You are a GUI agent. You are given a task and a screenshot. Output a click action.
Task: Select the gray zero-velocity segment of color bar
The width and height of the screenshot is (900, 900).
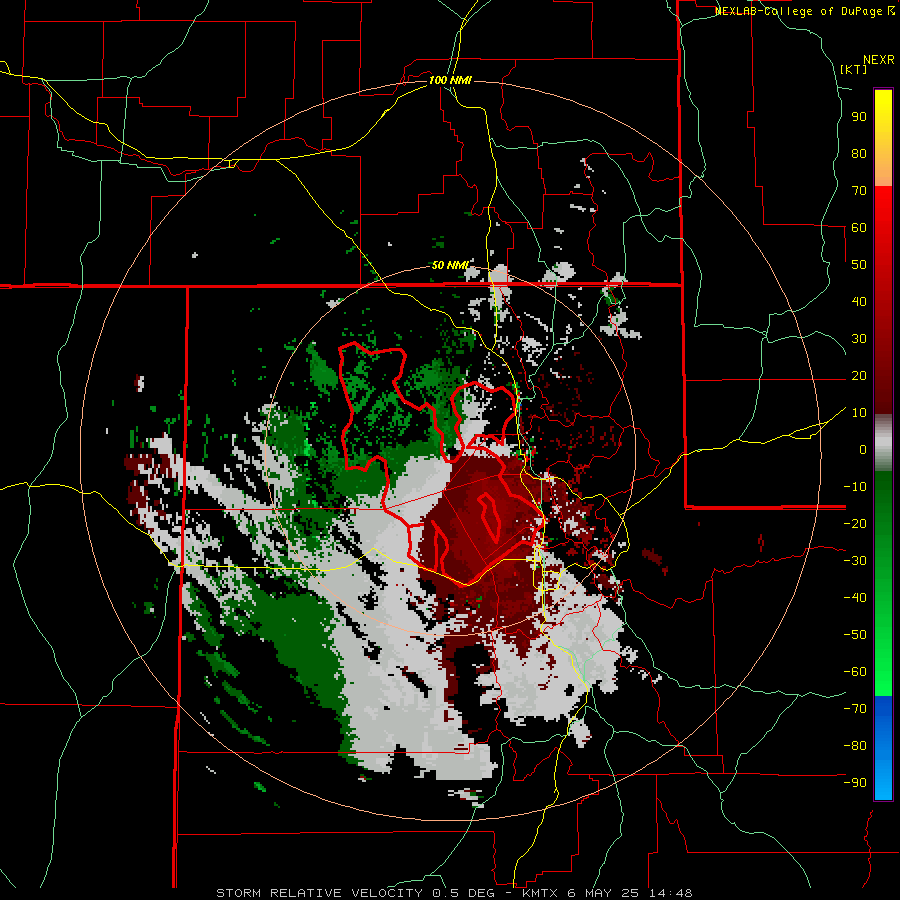883,442
